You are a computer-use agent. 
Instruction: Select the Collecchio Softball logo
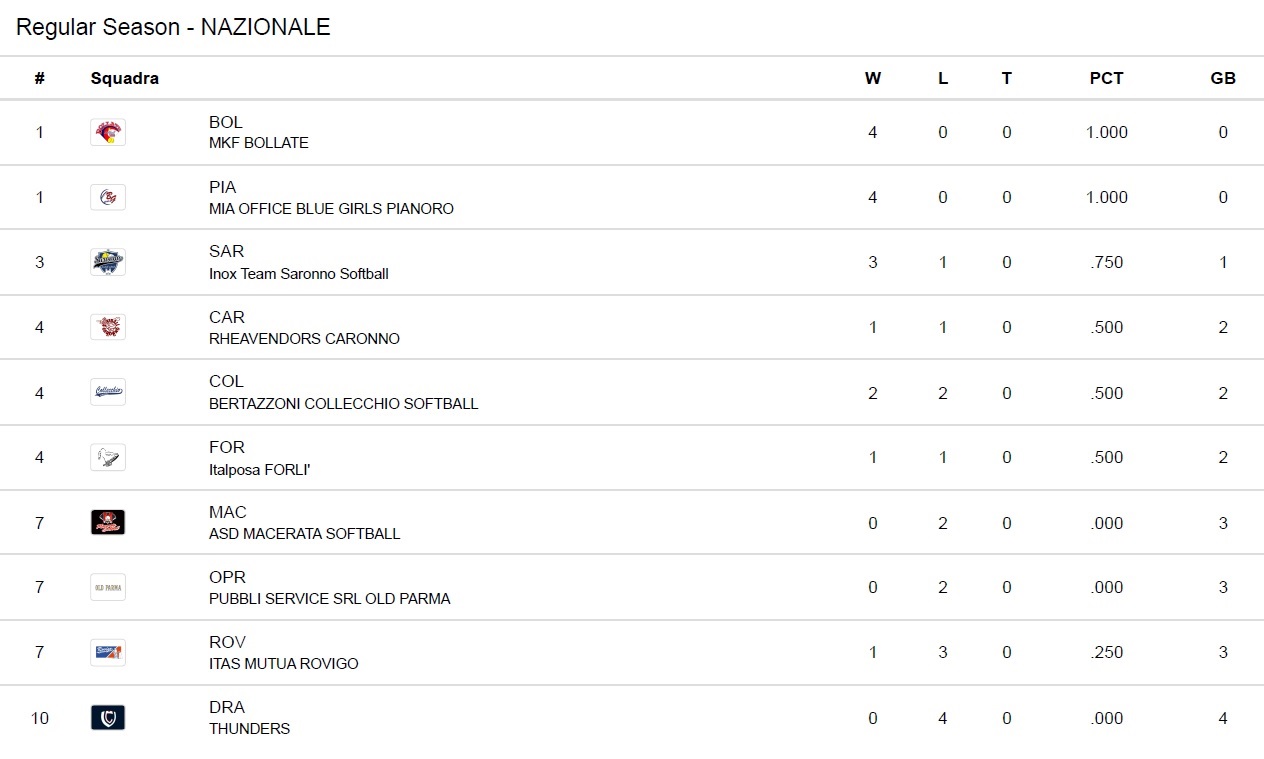(x=108, y=392)
